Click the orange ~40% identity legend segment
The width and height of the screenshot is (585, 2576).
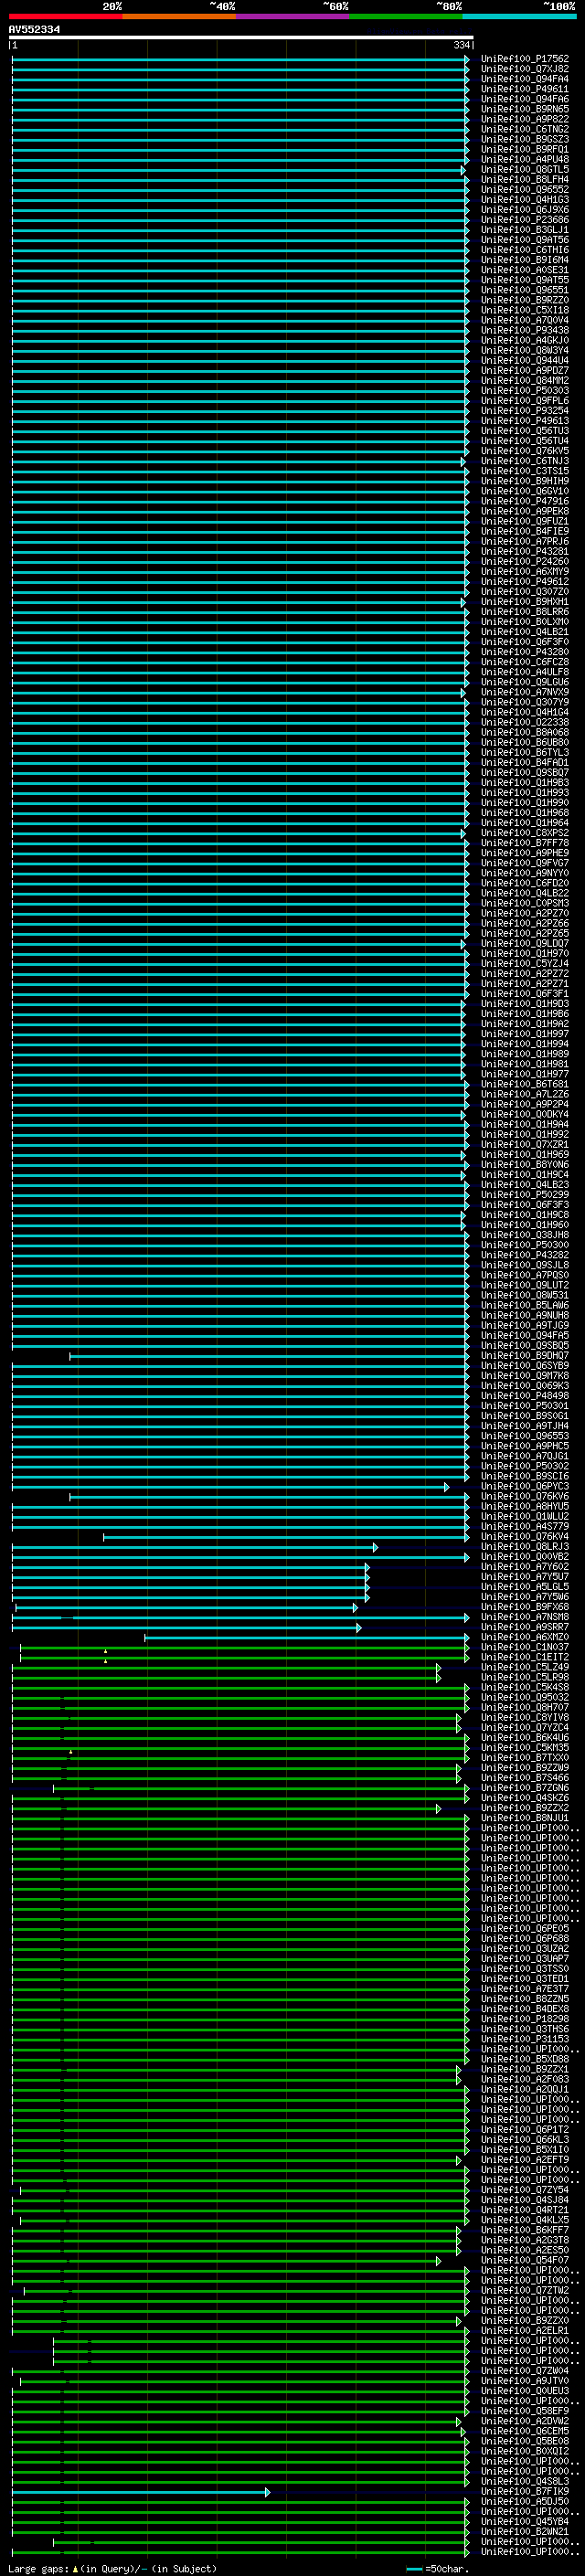click(179, 16)
